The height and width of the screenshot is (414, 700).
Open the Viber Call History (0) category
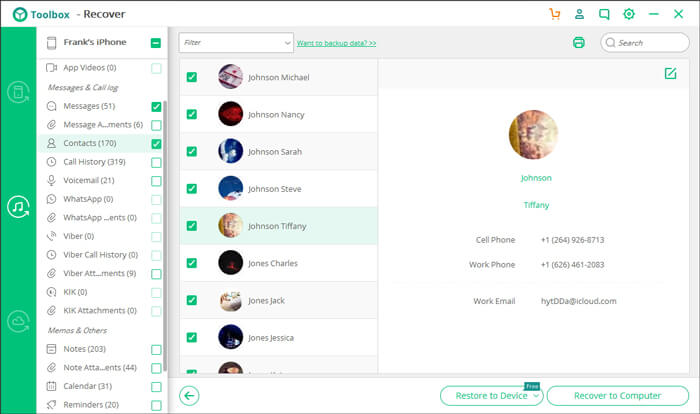[100, 255]
